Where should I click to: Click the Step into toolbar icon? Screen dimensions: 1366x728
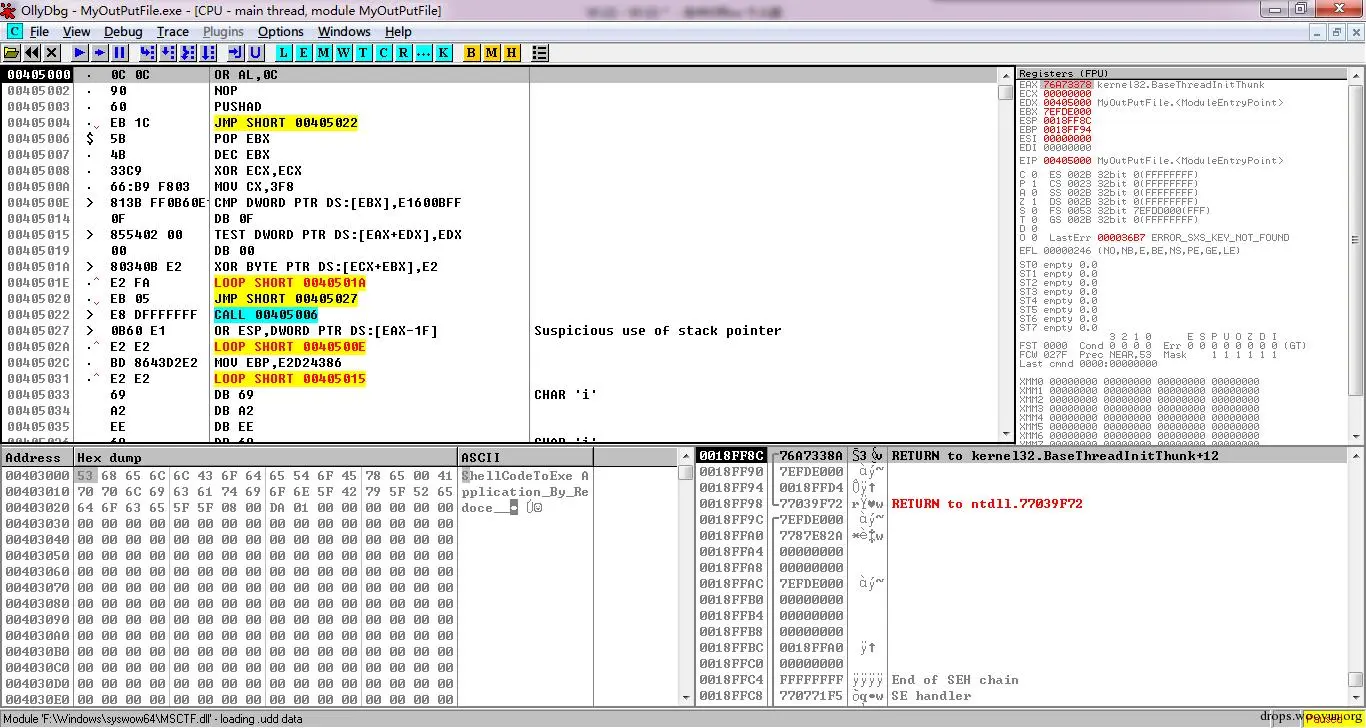pyautogui.click(x=148, y=53)
